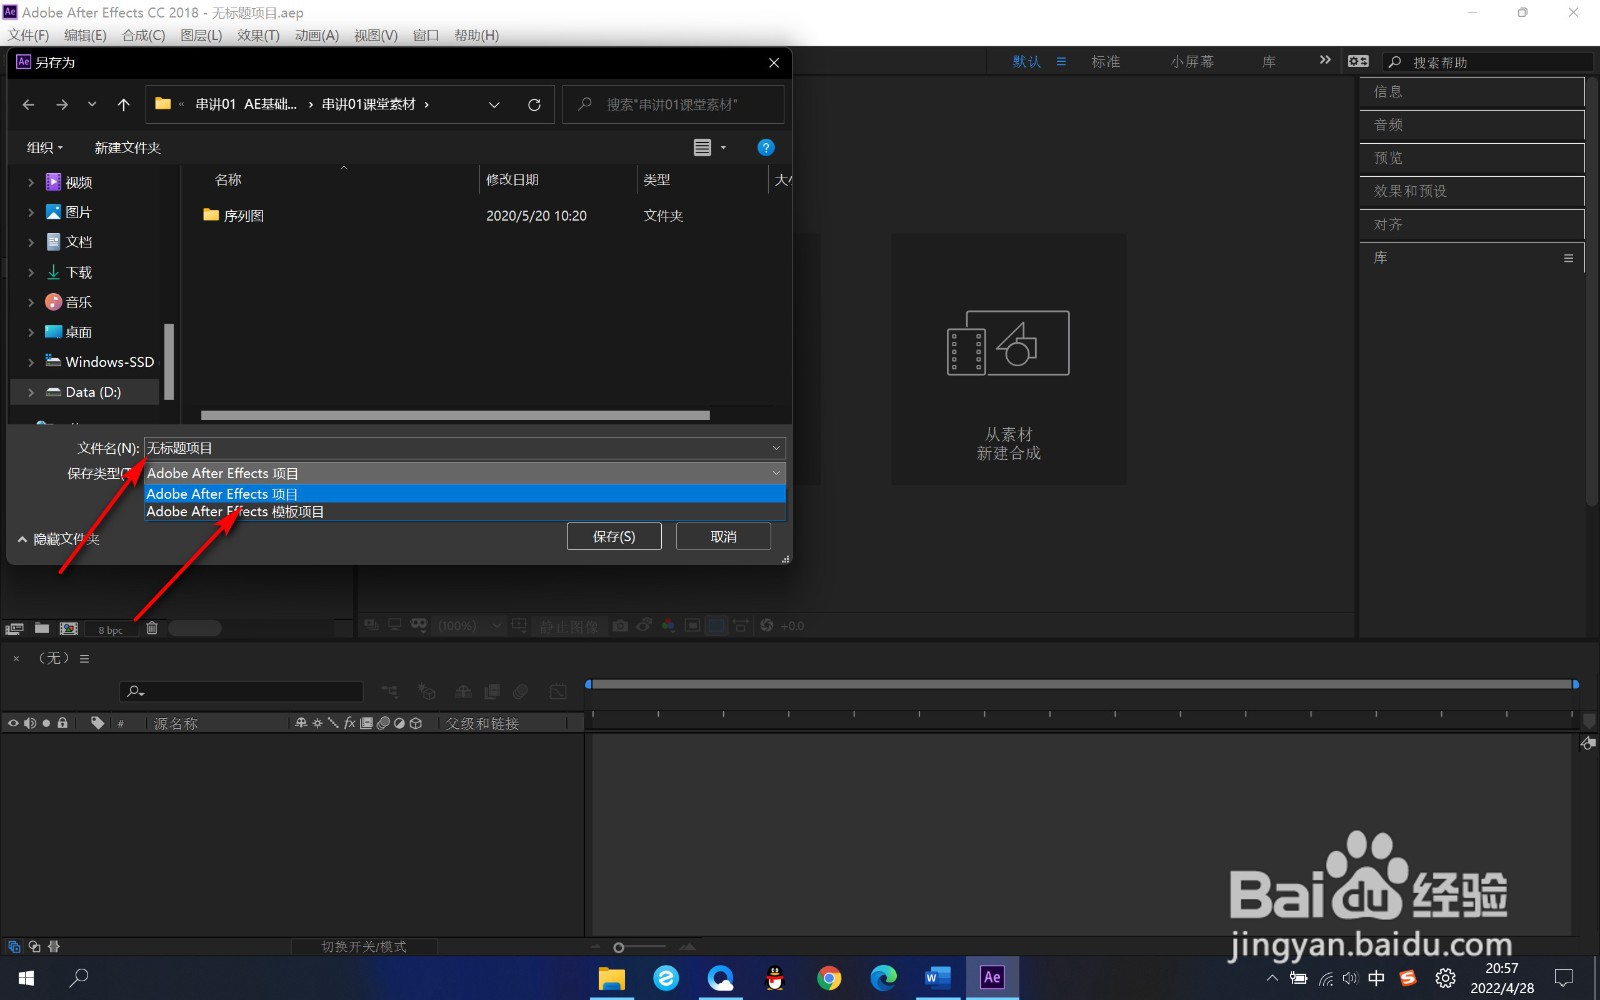The width and height of the screenshot is (1600, 1000).
Task: Show the channel and color management icon
Action: (668, 625)
